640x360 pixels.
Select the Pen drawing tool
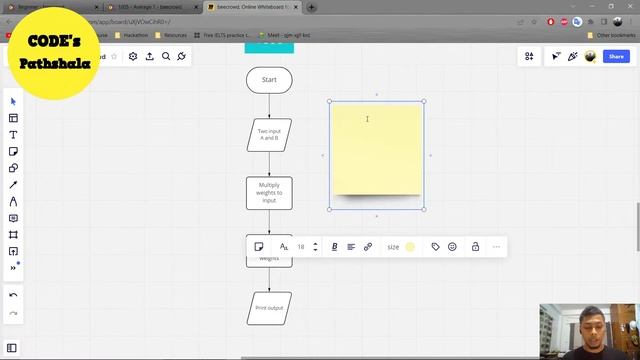click(13, 201)
